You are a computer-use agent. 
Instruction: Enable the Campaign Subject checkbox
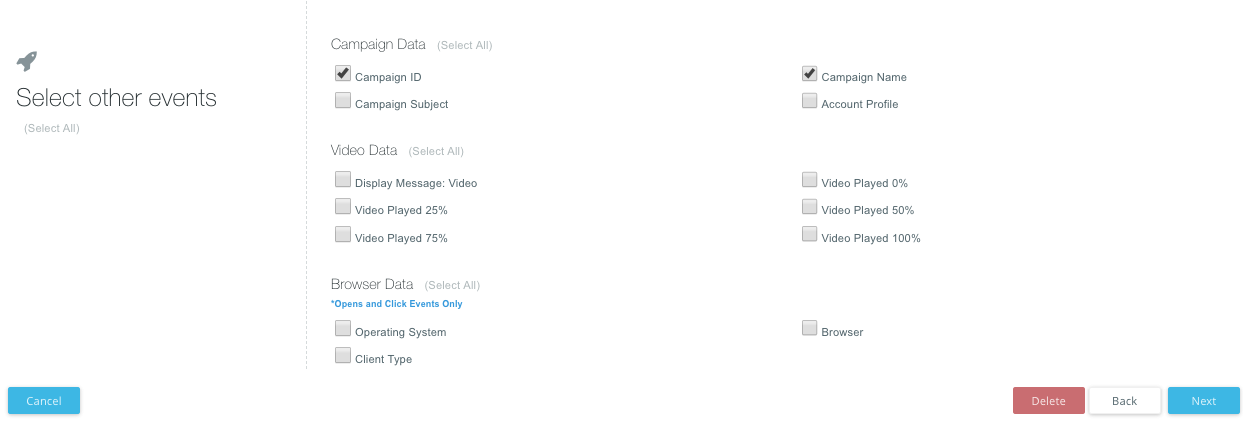(x=343, y=101)
